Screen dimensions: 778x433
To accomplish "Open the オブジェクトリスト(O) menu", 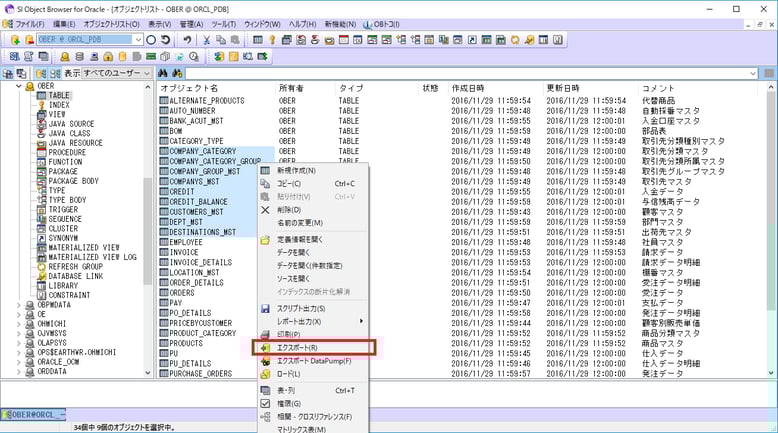I will 108,22.
